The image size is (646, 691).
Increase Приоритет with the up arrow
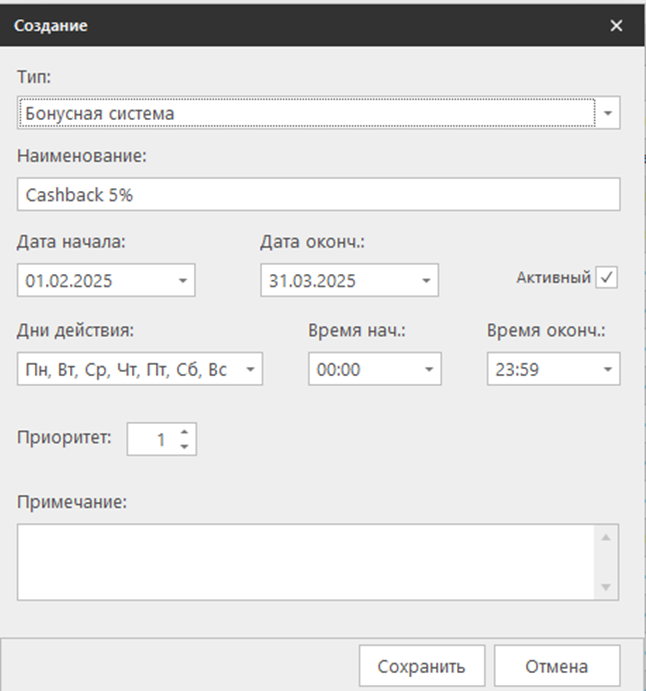(184, 431)
